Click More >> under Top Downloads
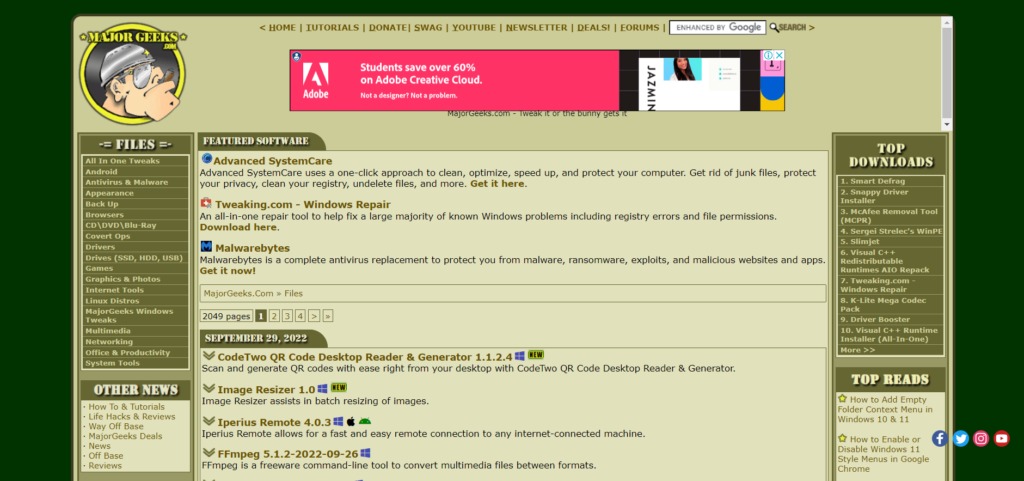 [857, 350]
